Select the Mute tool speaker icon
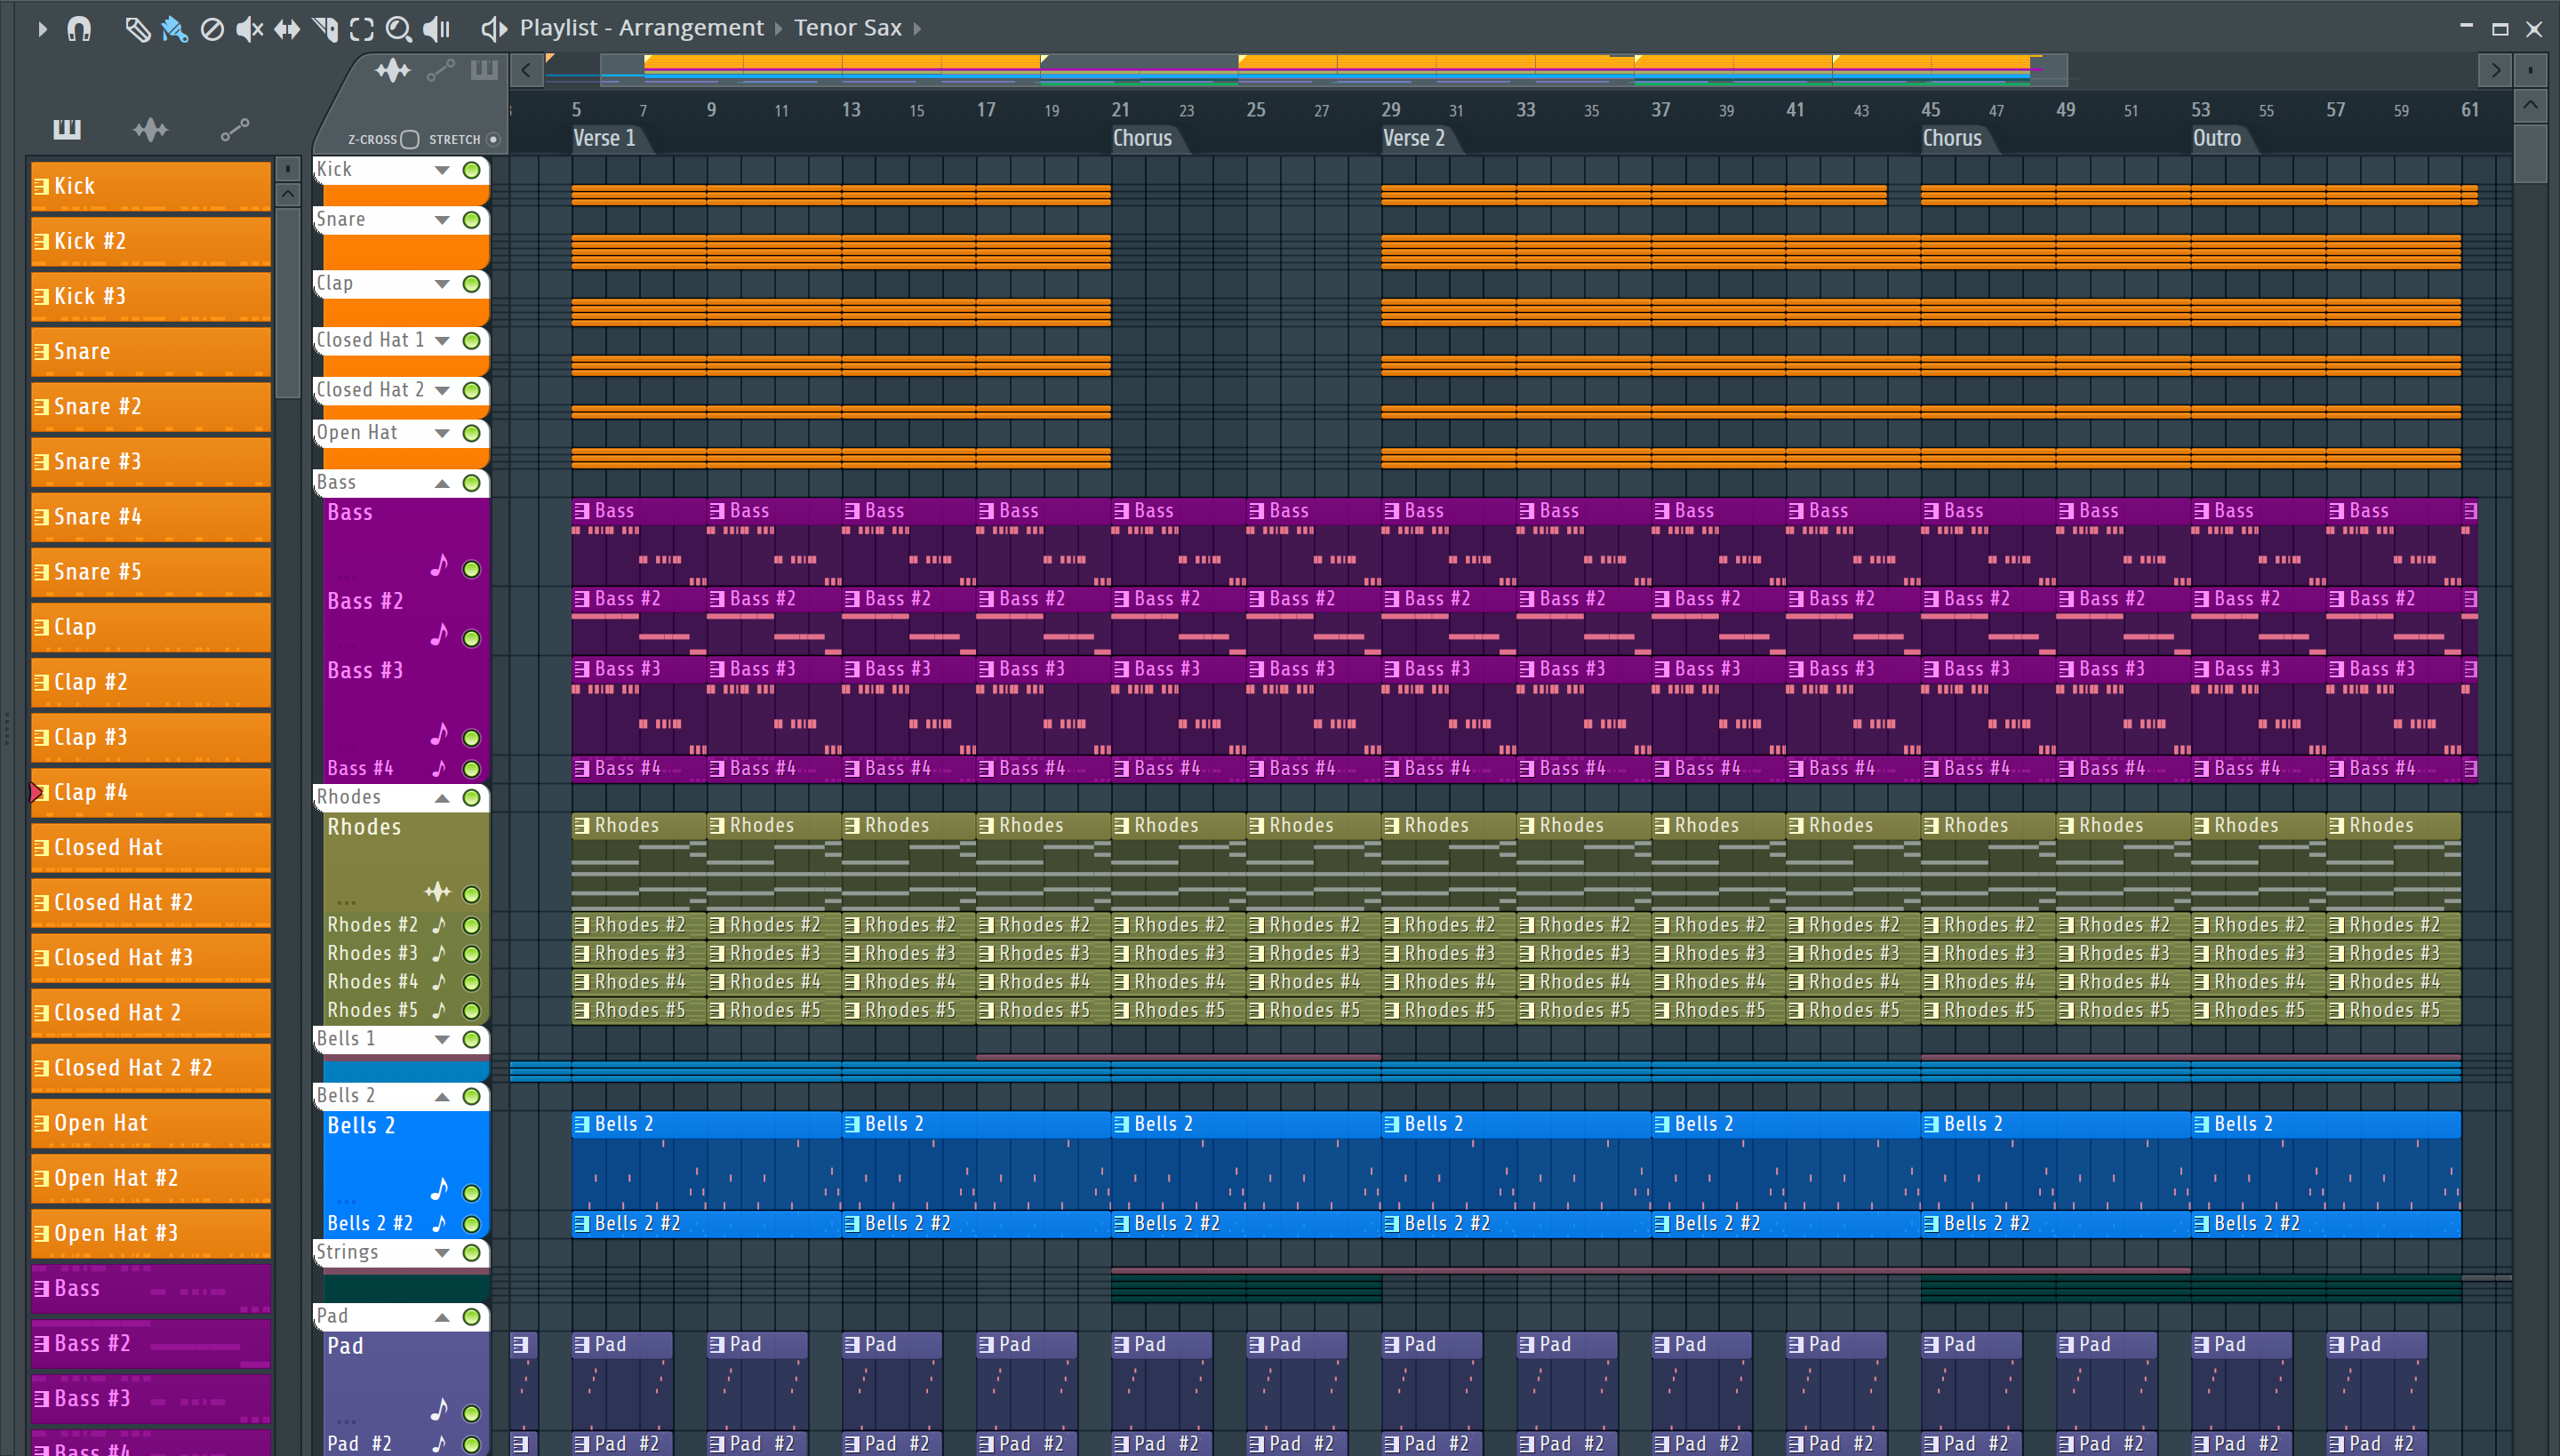 249,29
